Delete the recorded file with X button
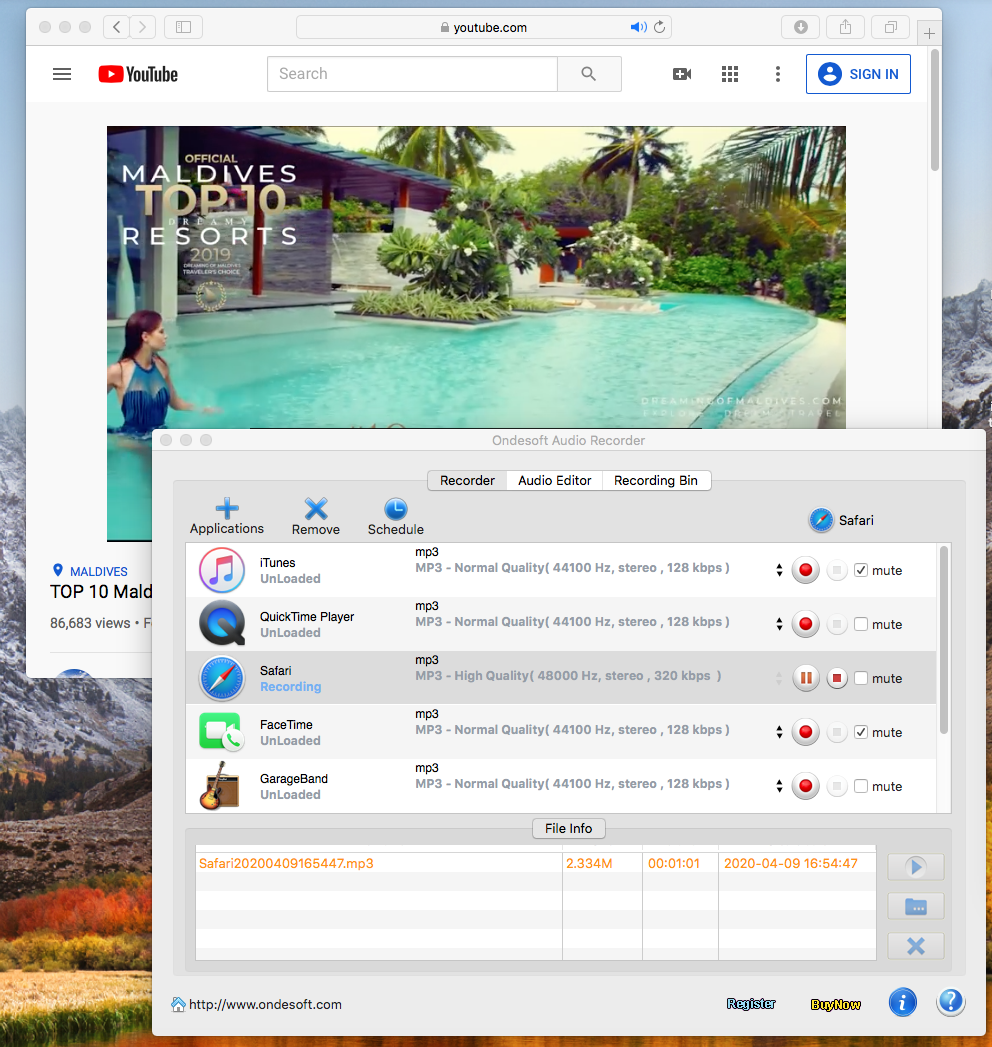This screenshot has width=992, height=1047. [915, 946]
